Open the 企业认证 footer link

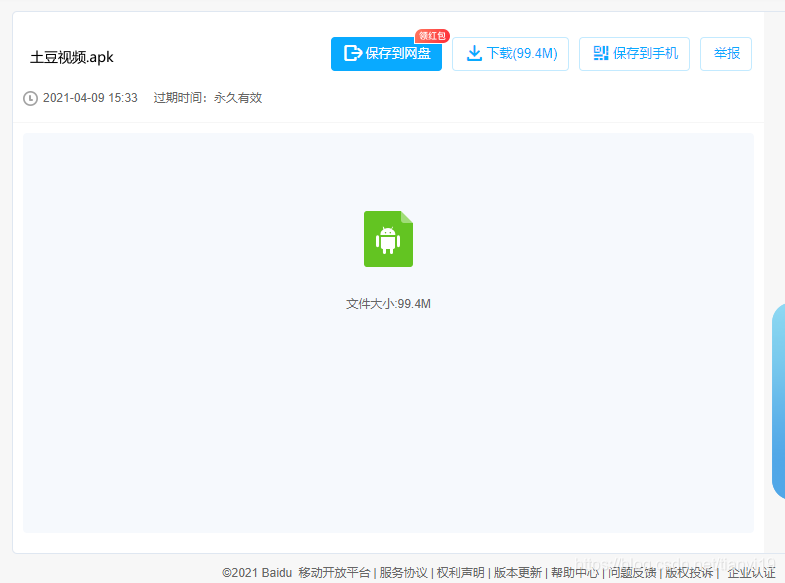pyautogui.click(x=751, y=572)
